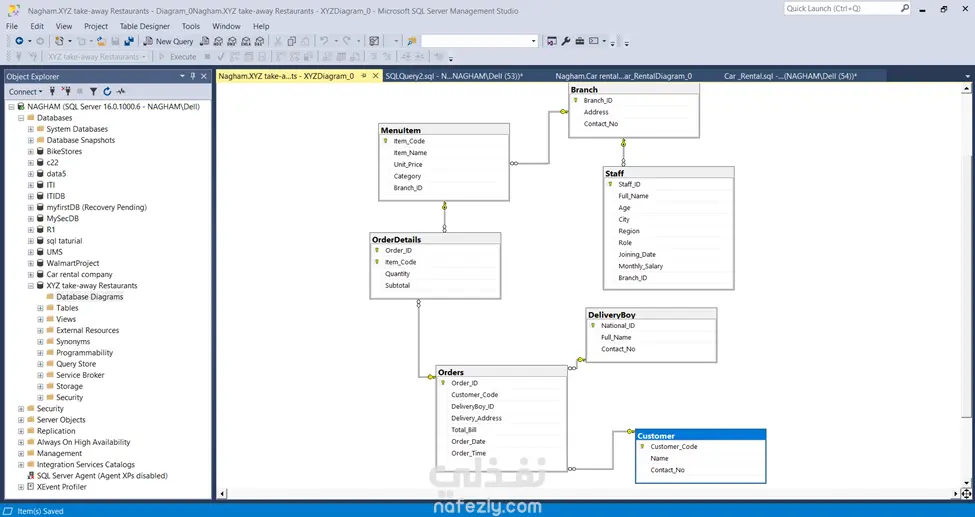Click the Activity Monitor icon in the toolbar

tap(374, 41)
